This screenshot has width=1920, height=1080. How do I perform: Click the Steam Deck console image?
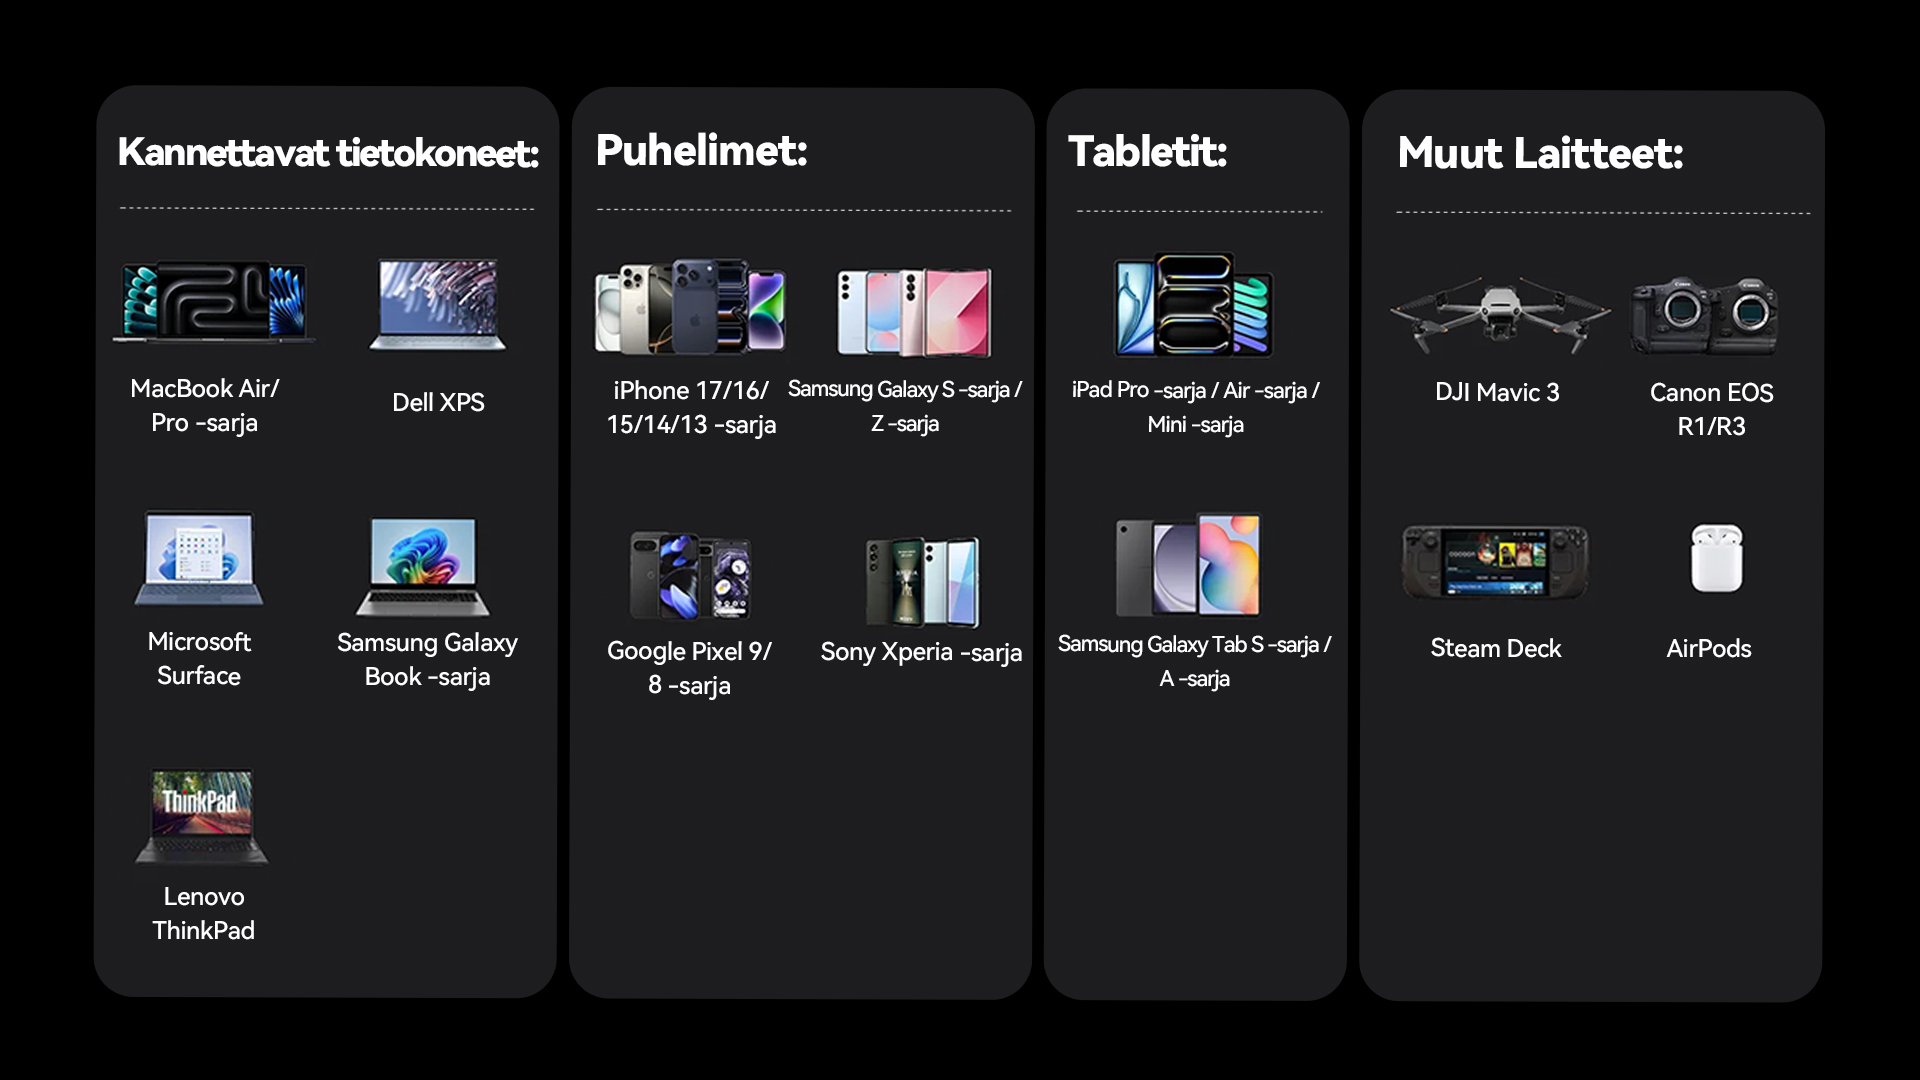tap(1495, 562)
